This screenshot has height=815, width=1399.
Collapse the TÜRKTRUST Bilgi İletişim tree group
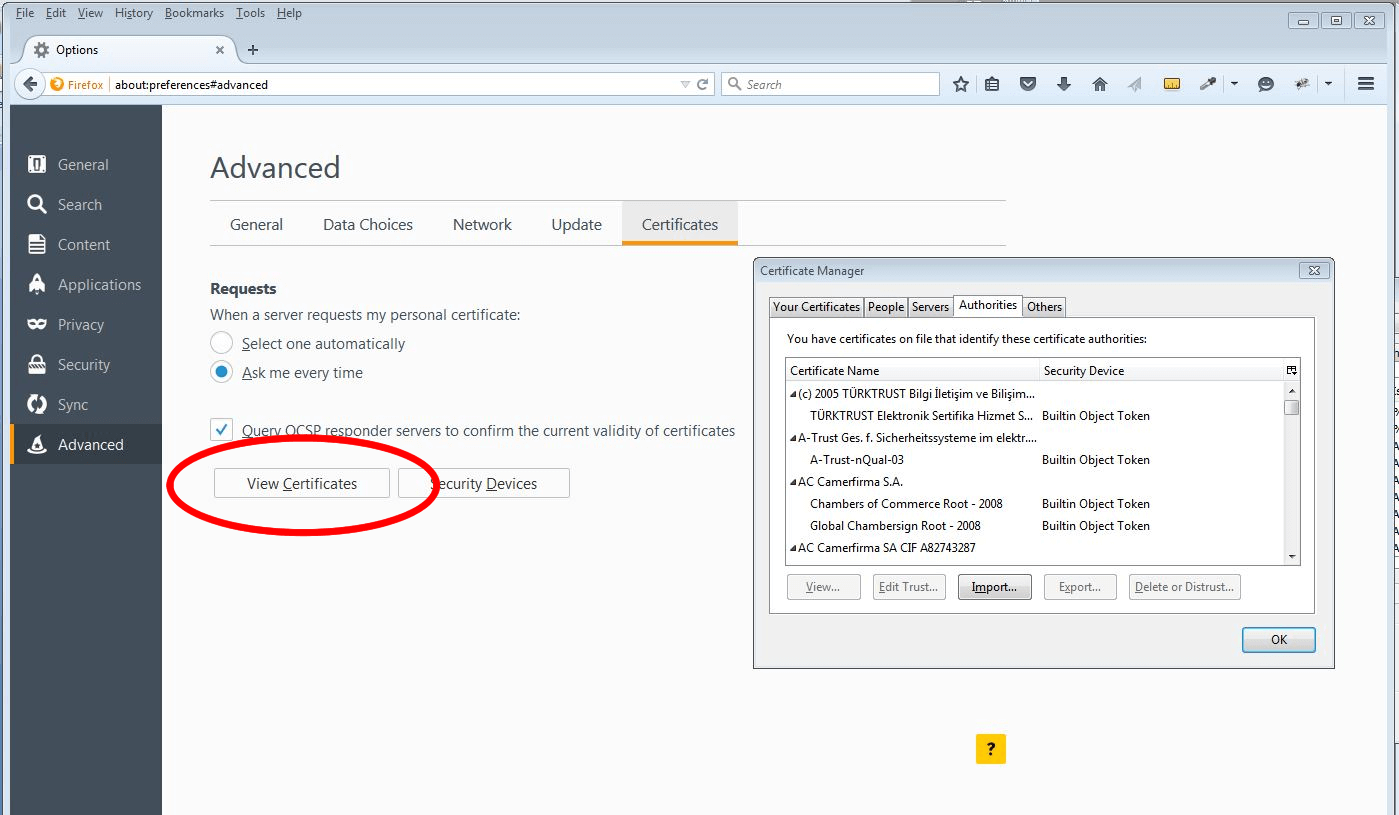tap(793, 394)
